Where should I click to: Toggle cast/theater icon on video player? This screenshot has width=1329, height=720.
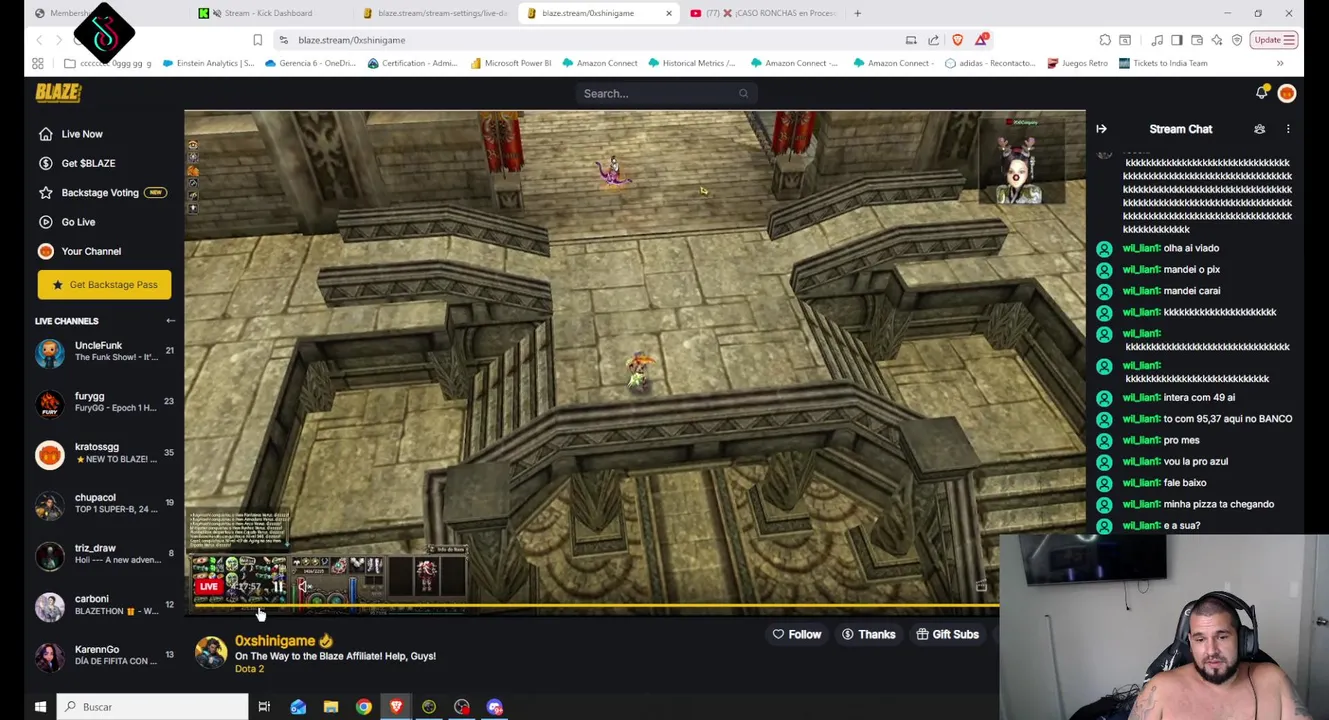(981, 587)
